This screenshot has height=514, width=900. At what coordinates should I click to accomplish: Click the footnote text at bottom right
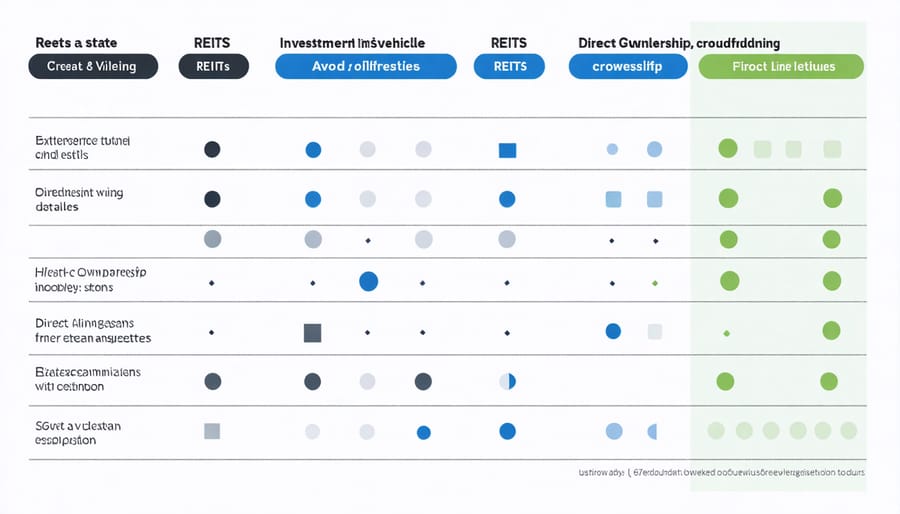pos(722,471)
